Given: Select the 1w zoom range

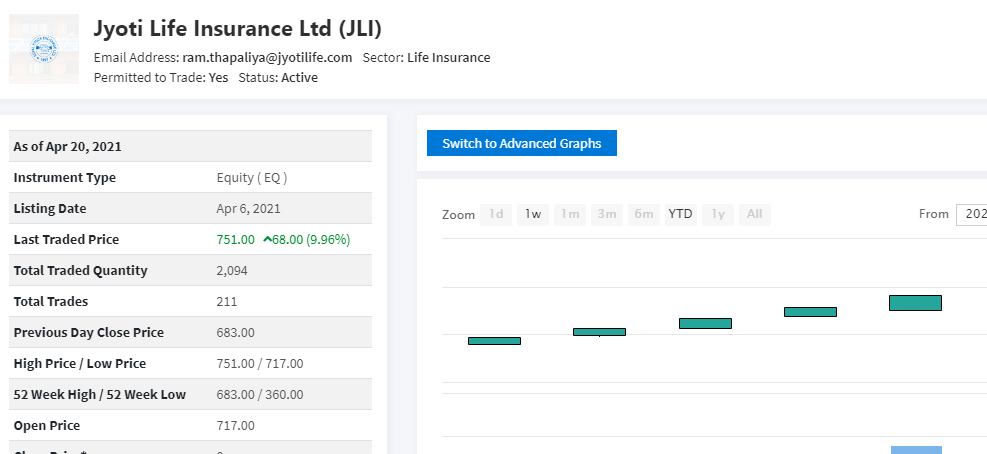Looking at the screenshot, I should click(x=533, y=214).
